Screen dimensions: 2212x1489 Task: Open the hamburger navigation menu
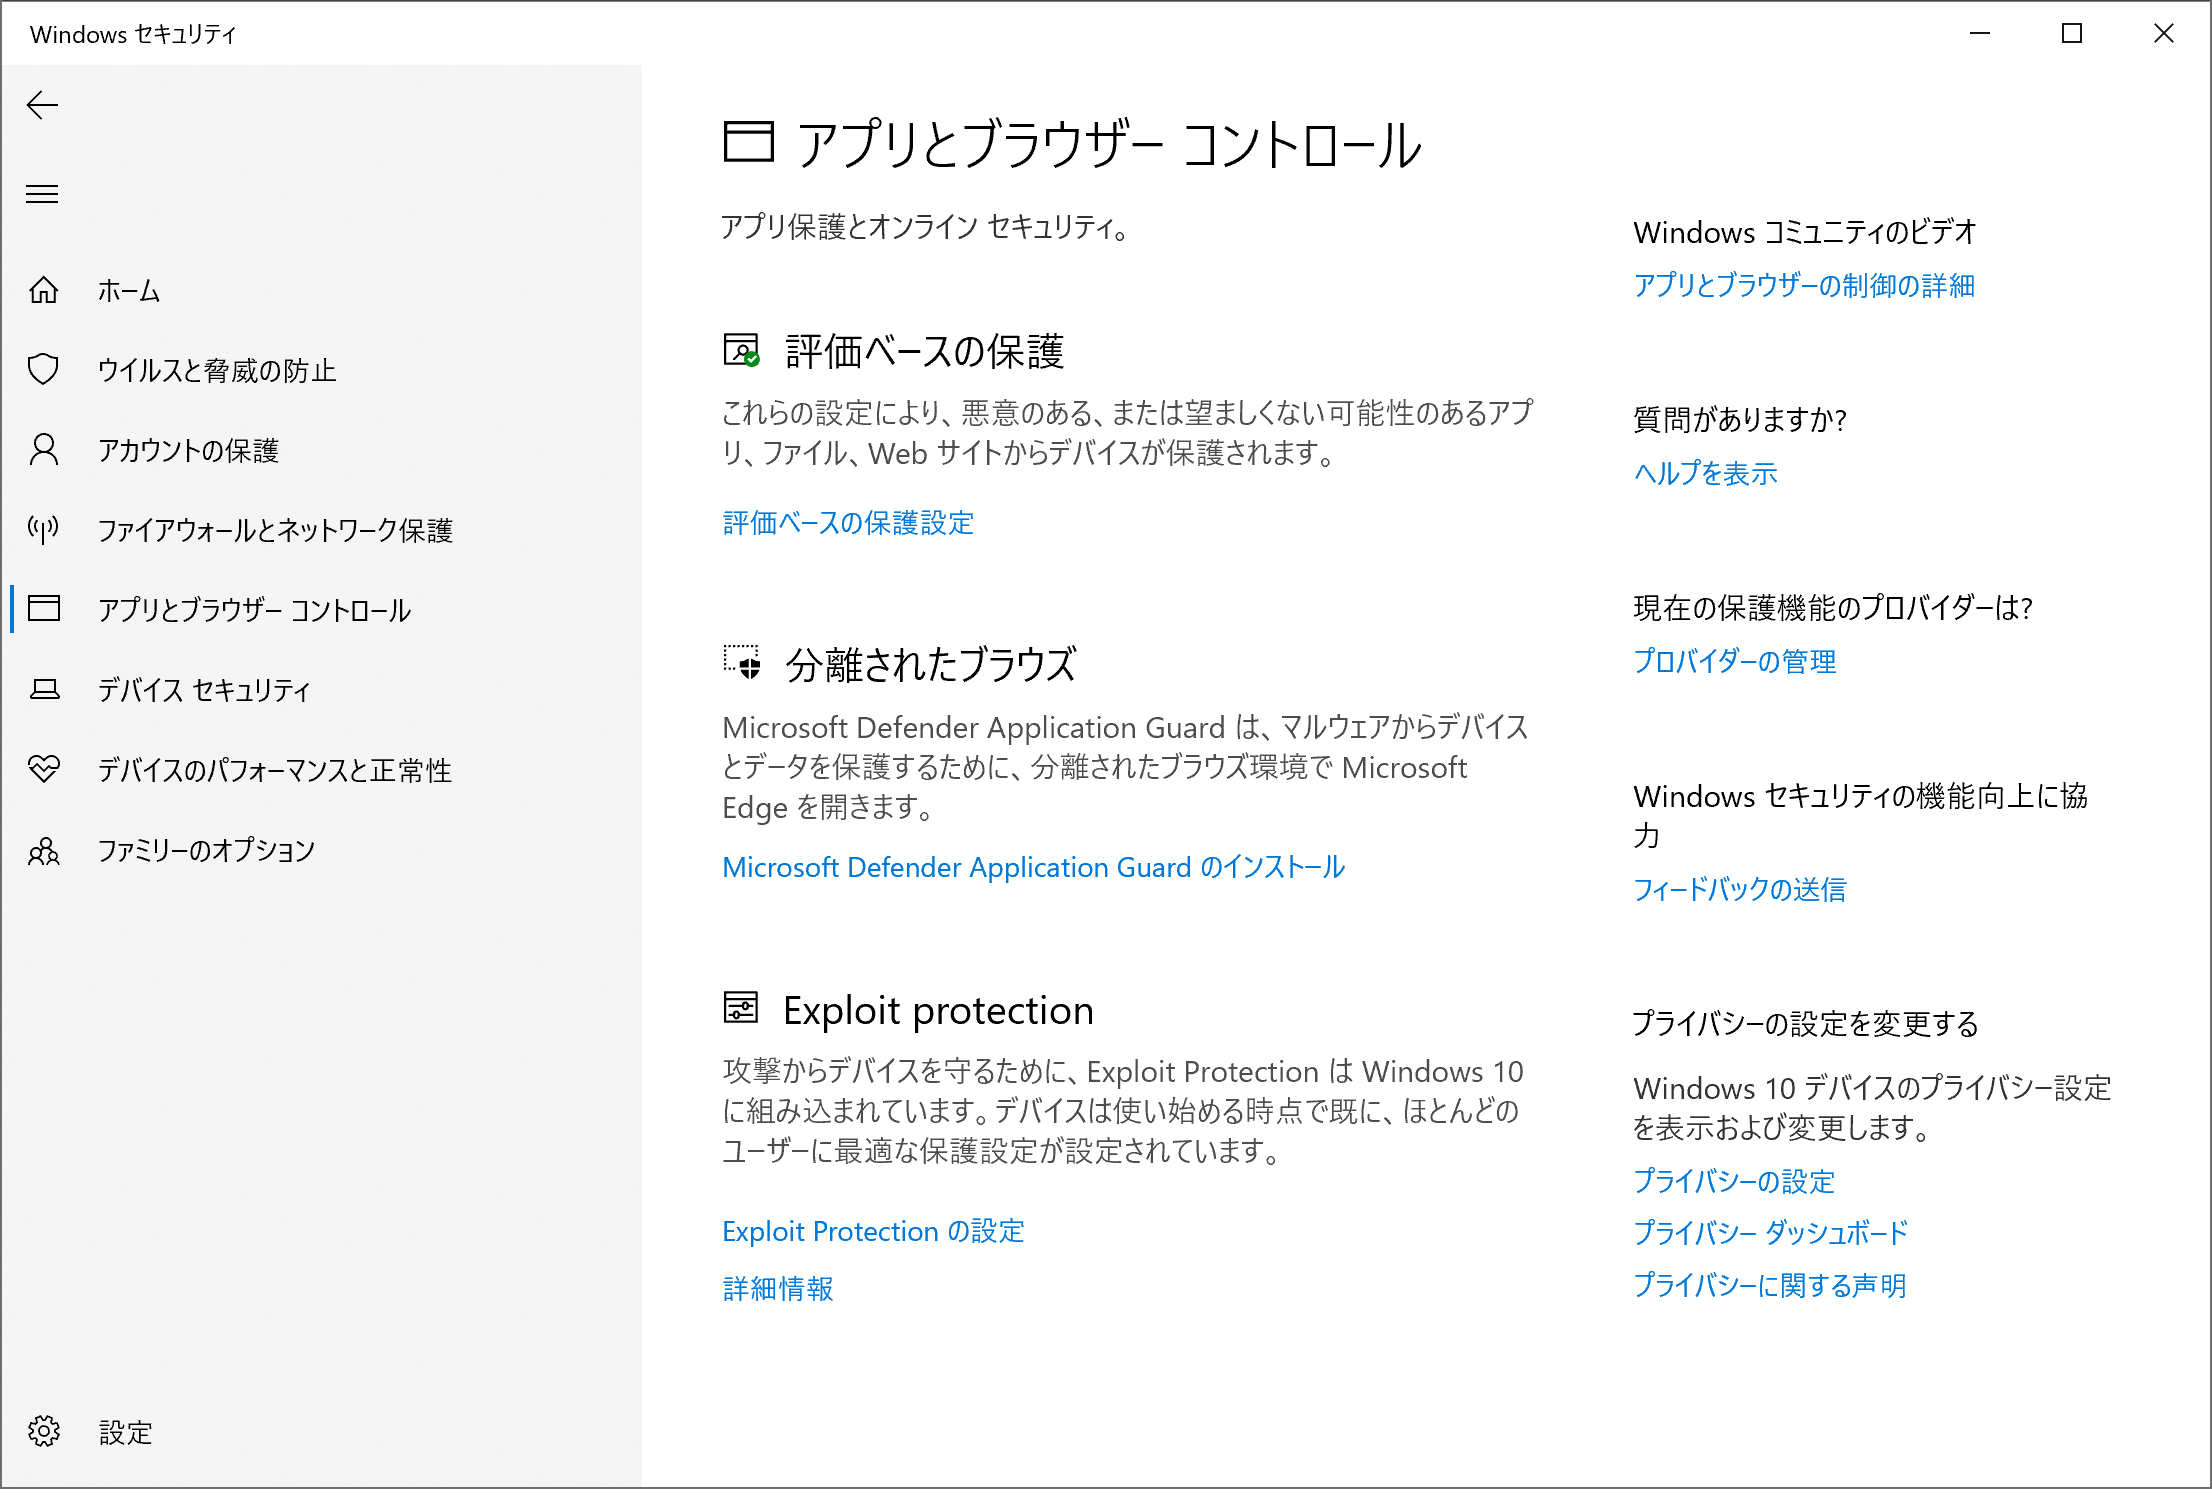tap(42, 194)
